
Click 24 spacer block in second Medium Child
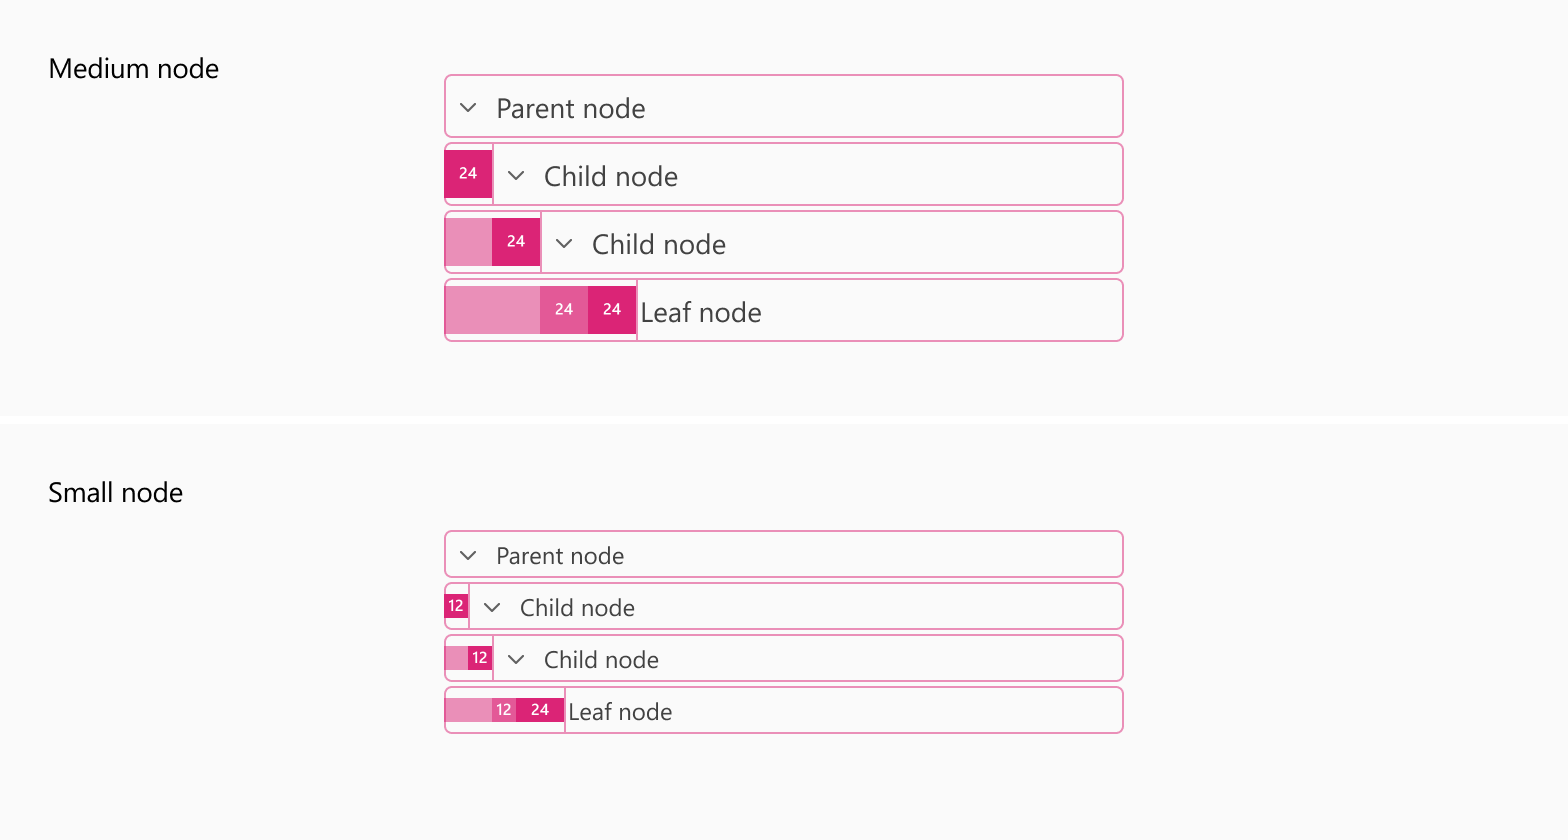(x=516, y=242)
